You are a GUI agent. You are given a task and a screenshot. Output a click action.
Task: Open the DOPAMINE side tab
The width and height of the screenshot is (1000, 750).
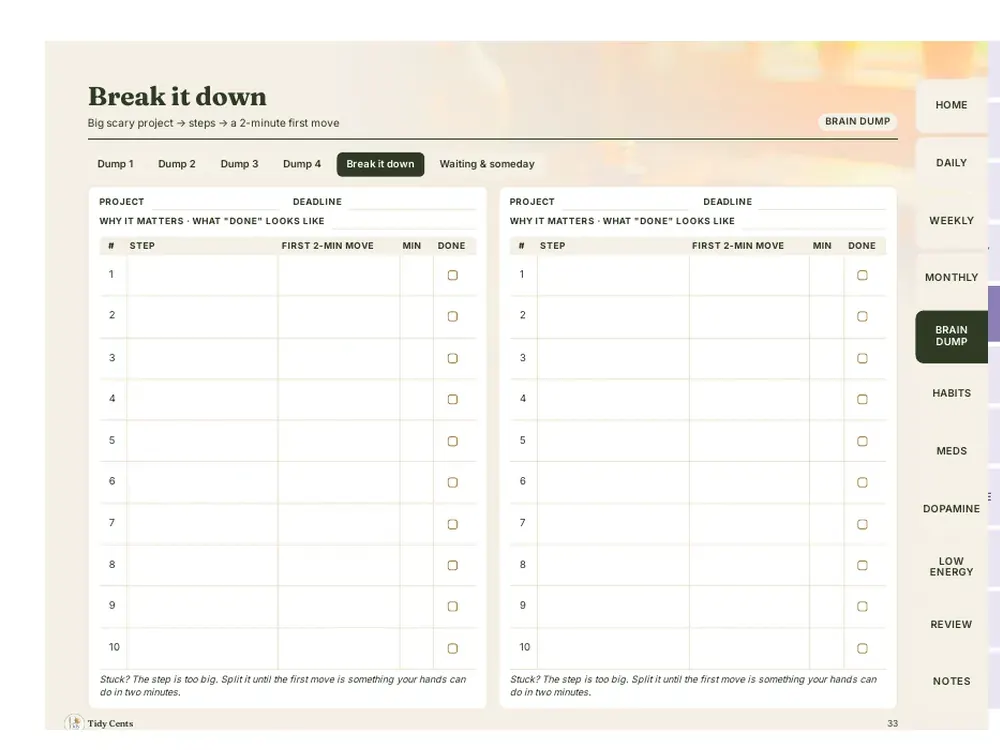[951, 509]
